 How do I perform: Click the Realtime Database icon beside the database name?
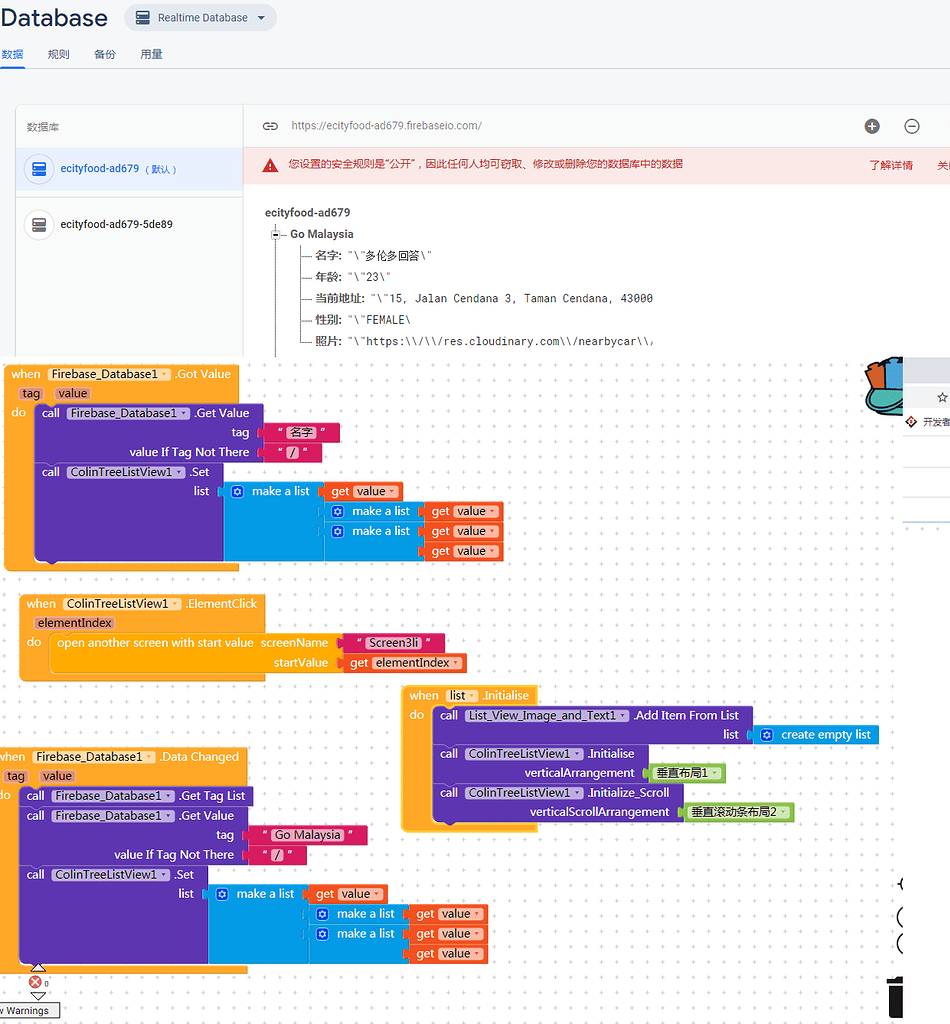tap(142, 17)
